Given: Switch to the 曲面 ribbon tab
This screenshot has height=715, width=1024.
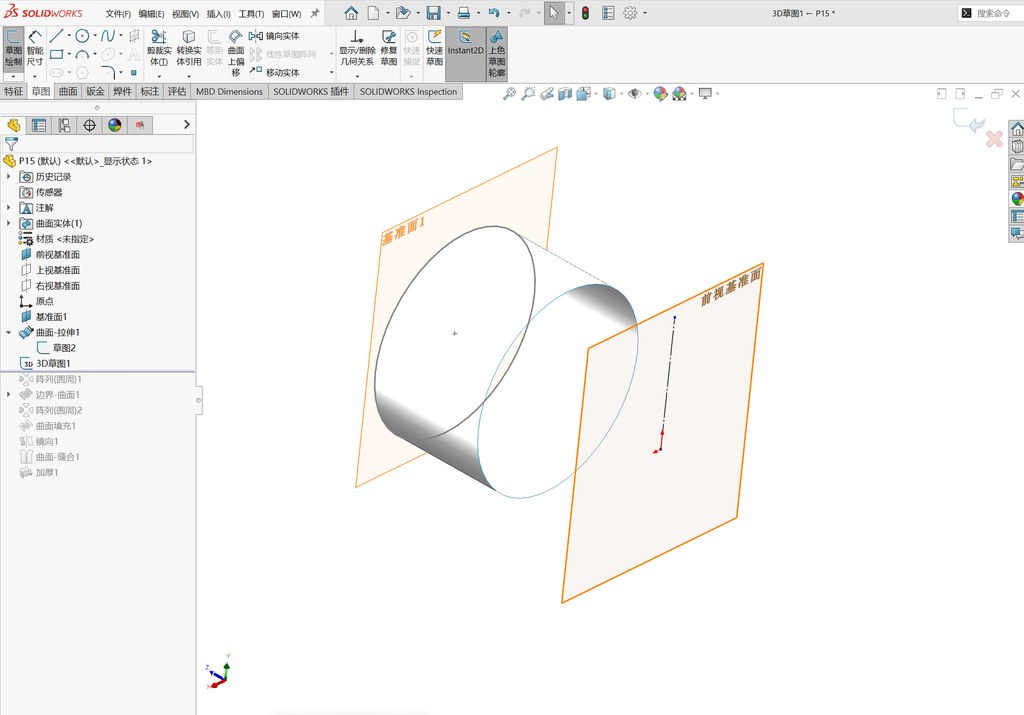Looking at the screenshot, I should click(69, 91).
